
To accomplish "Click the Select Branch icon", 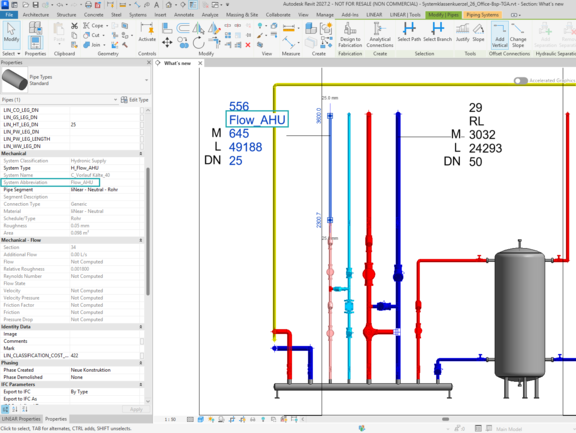I will tap(438, 32).
